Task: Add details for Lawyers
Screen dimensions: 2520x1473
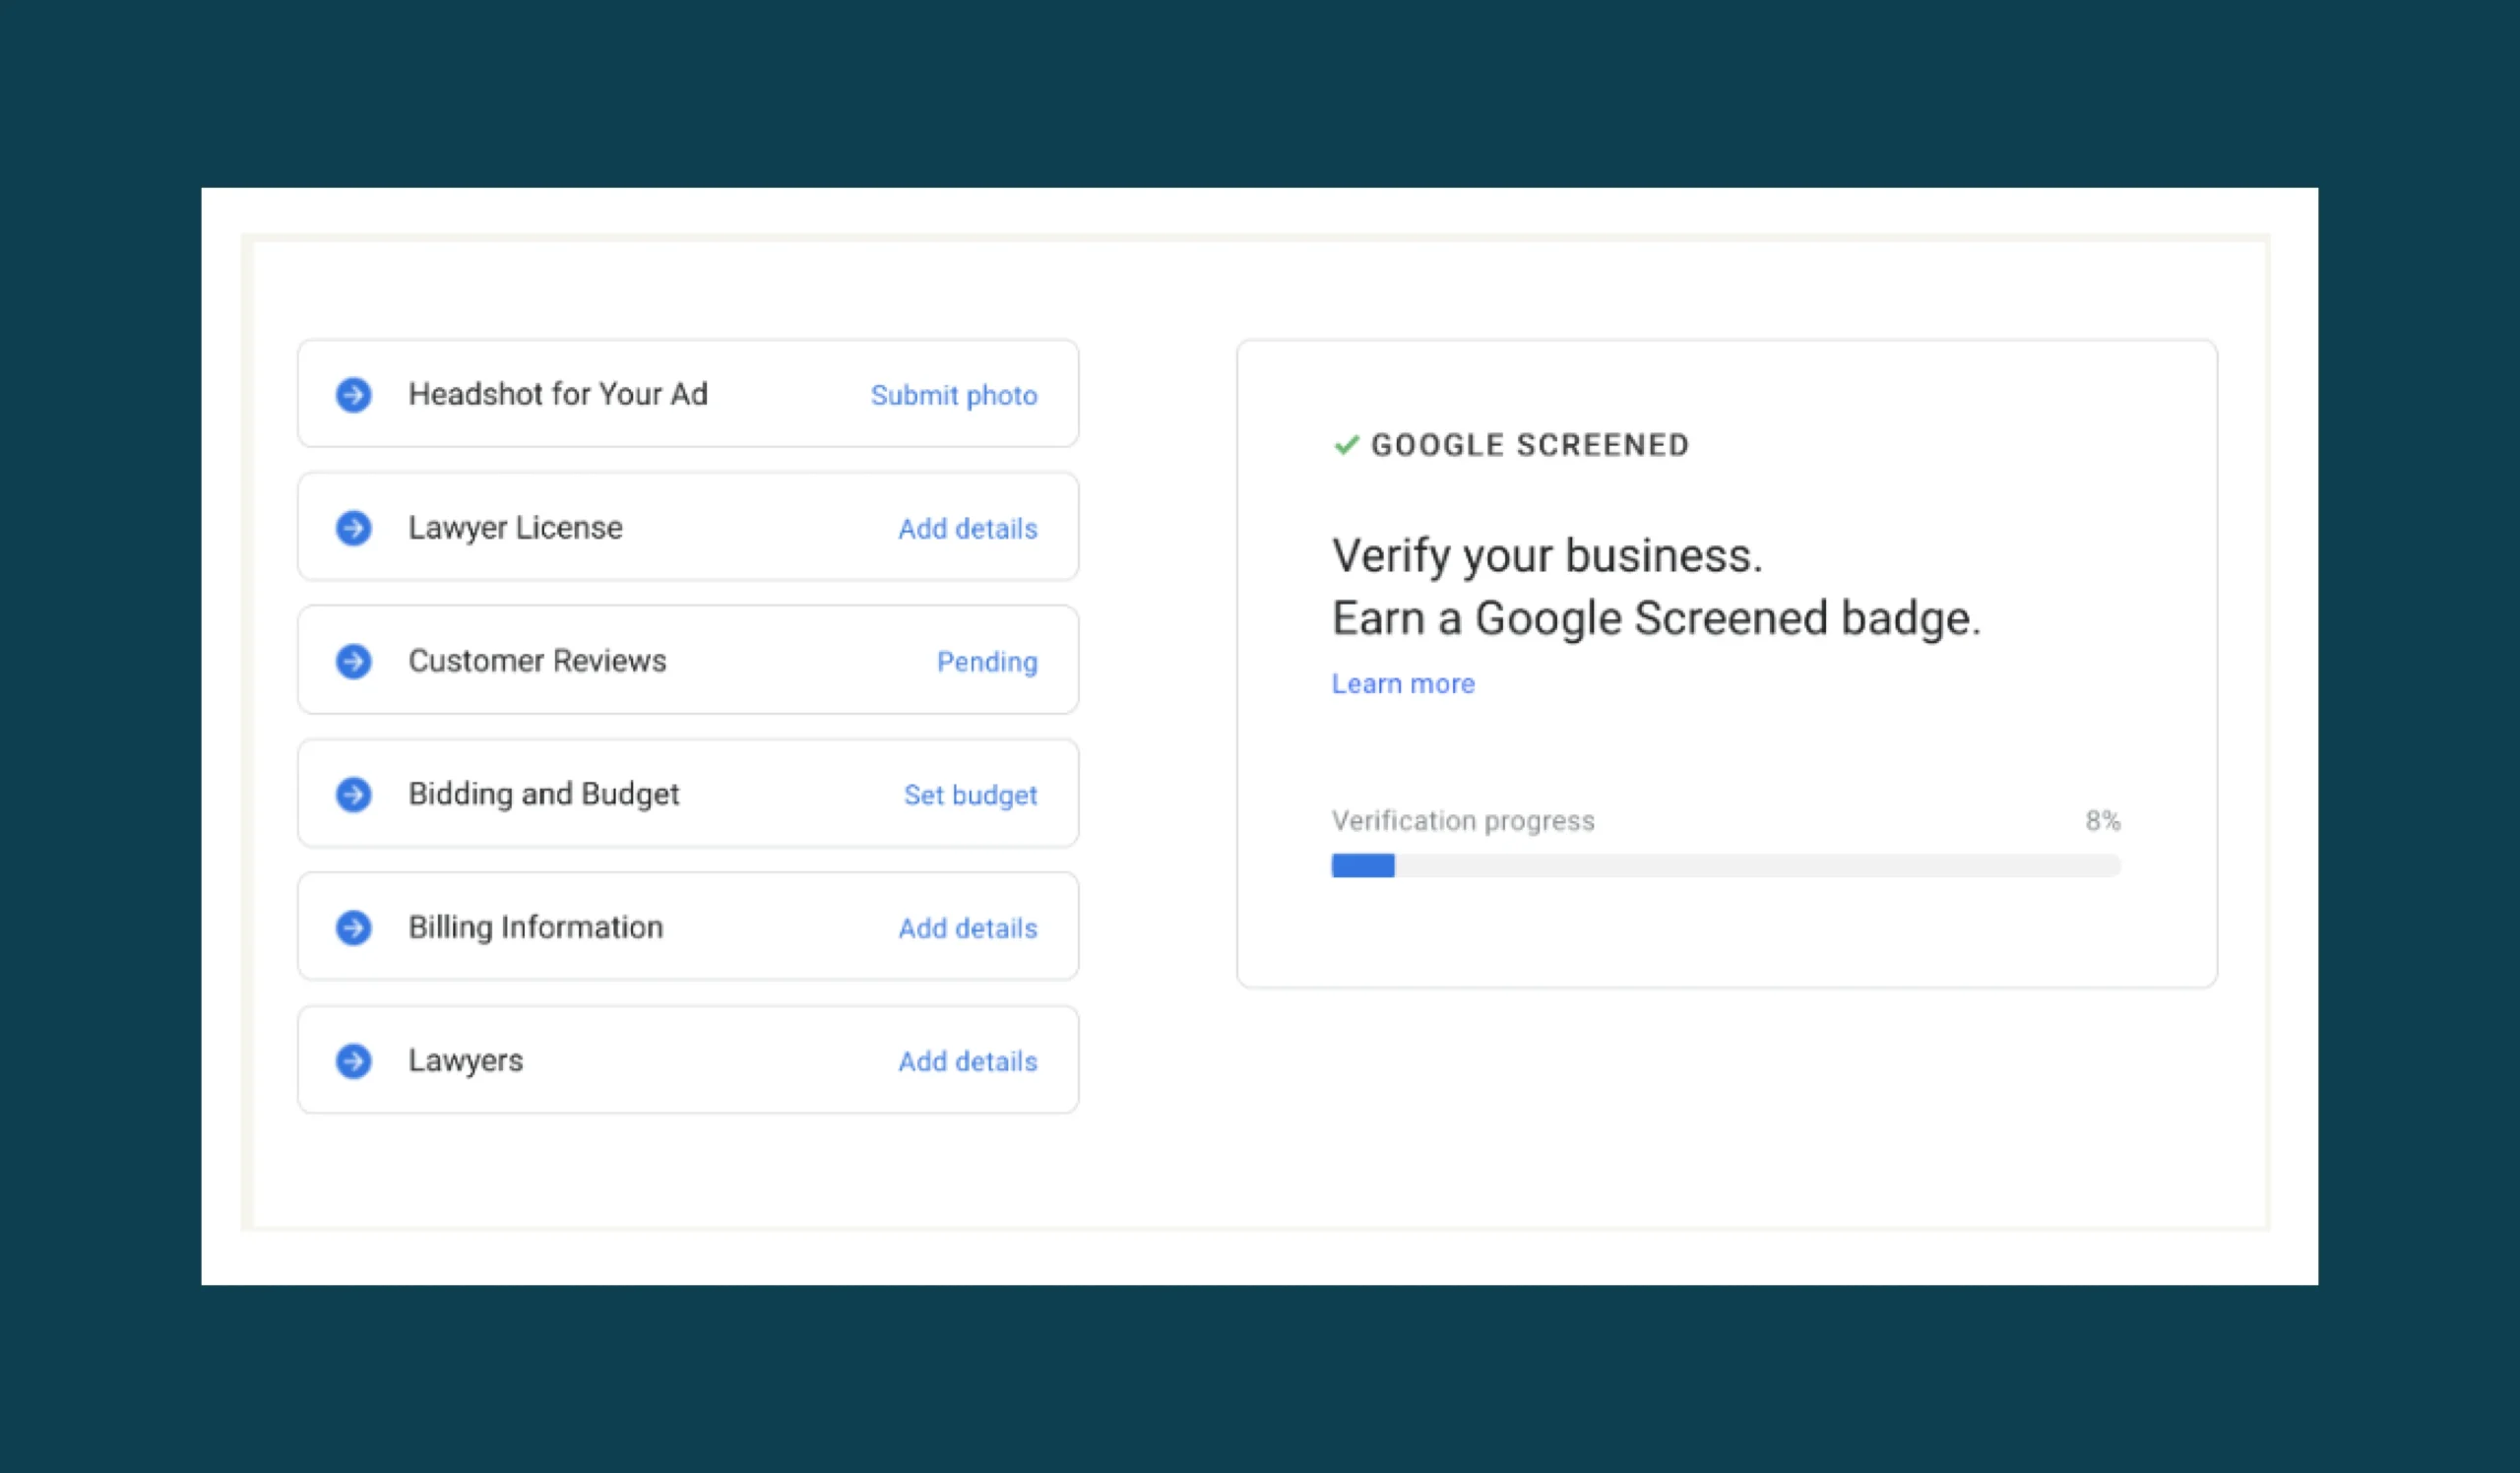Action: (x=967, y=1061)
